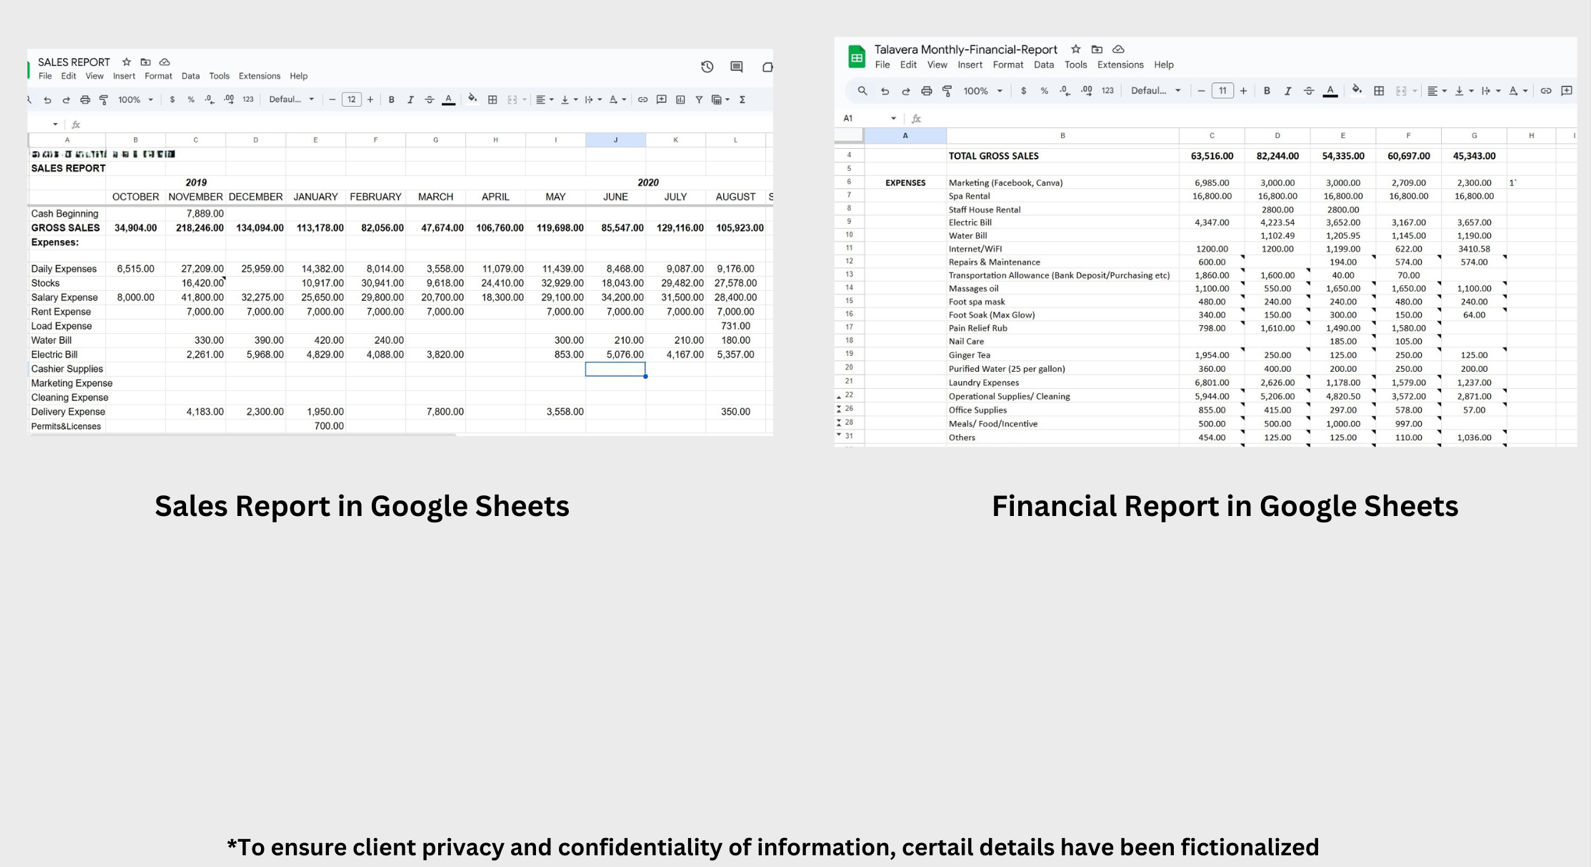This screenshot has height=867, width=1591.
Task: Redo in the Sales Report toolbar
Action: click(x=66, y=100)
